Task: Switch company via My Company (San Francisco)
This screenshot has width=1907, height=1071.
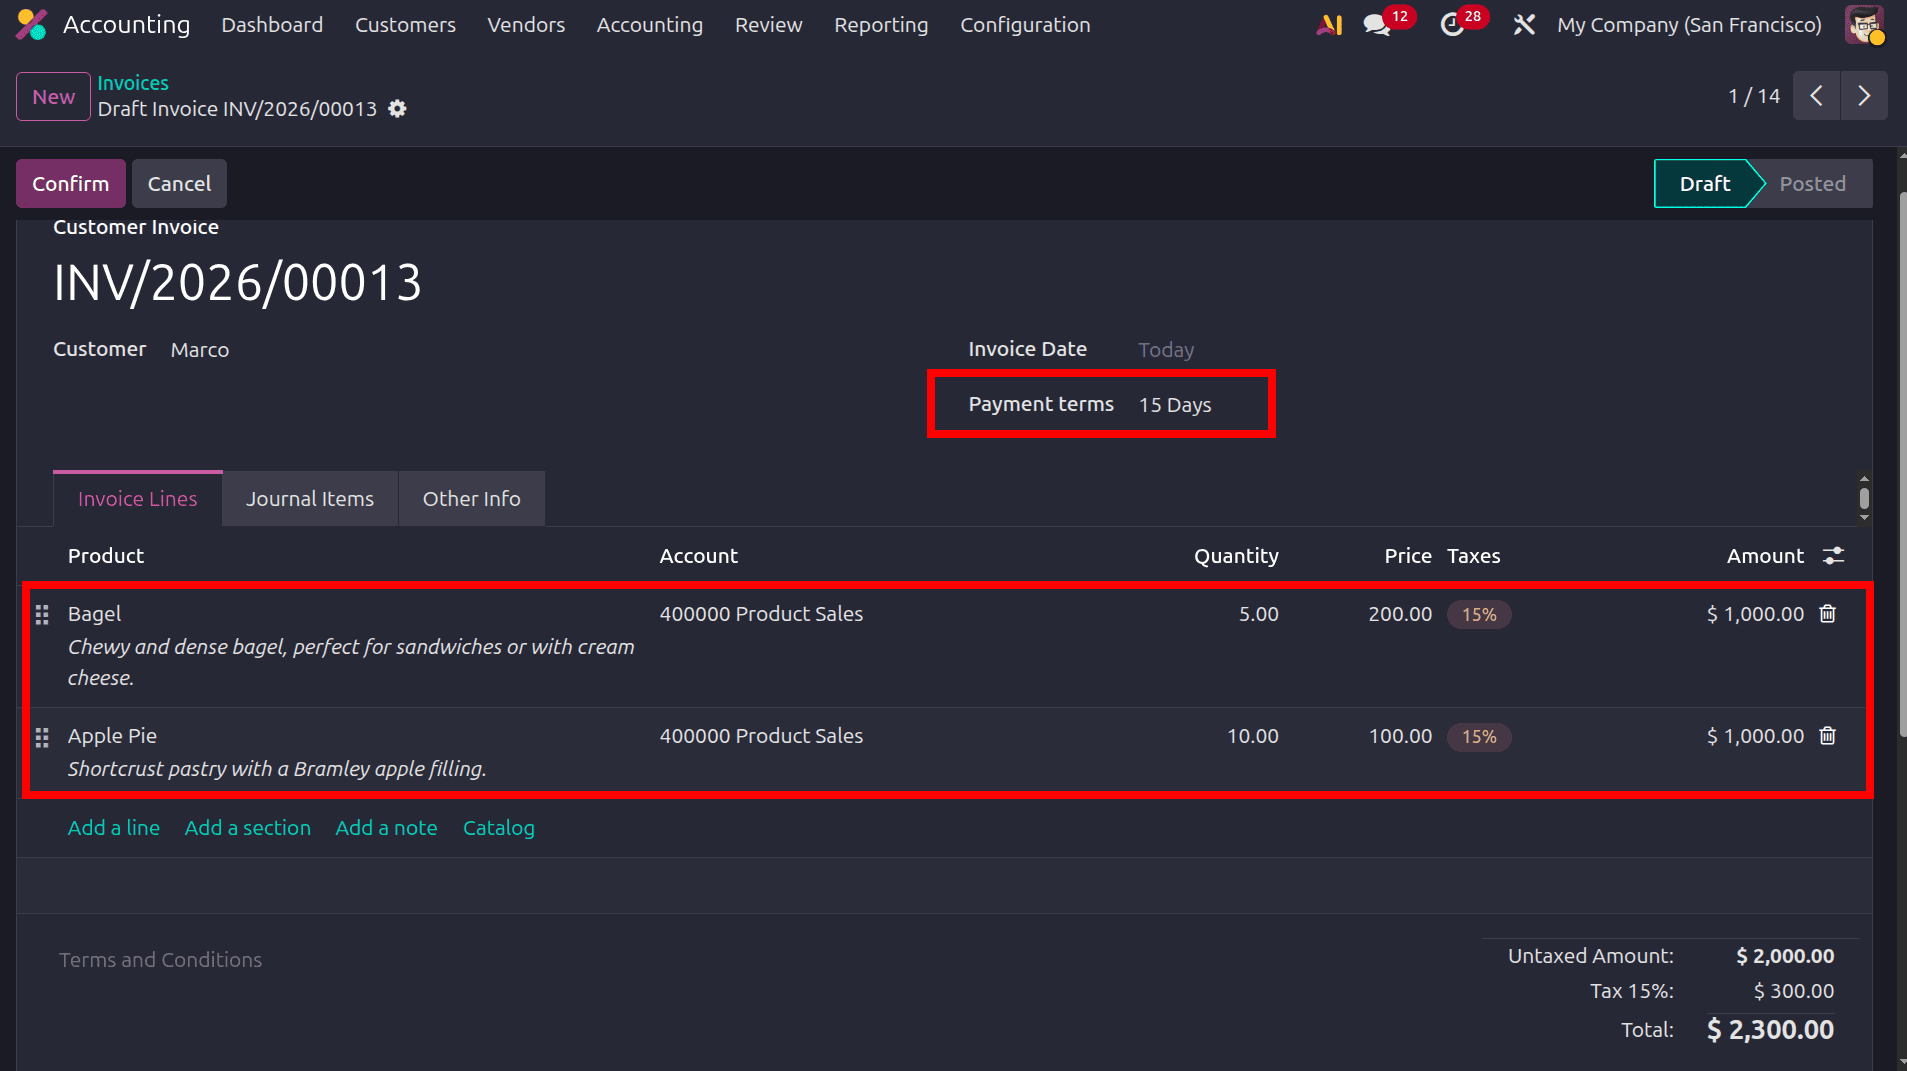Action: (1689, 25)
